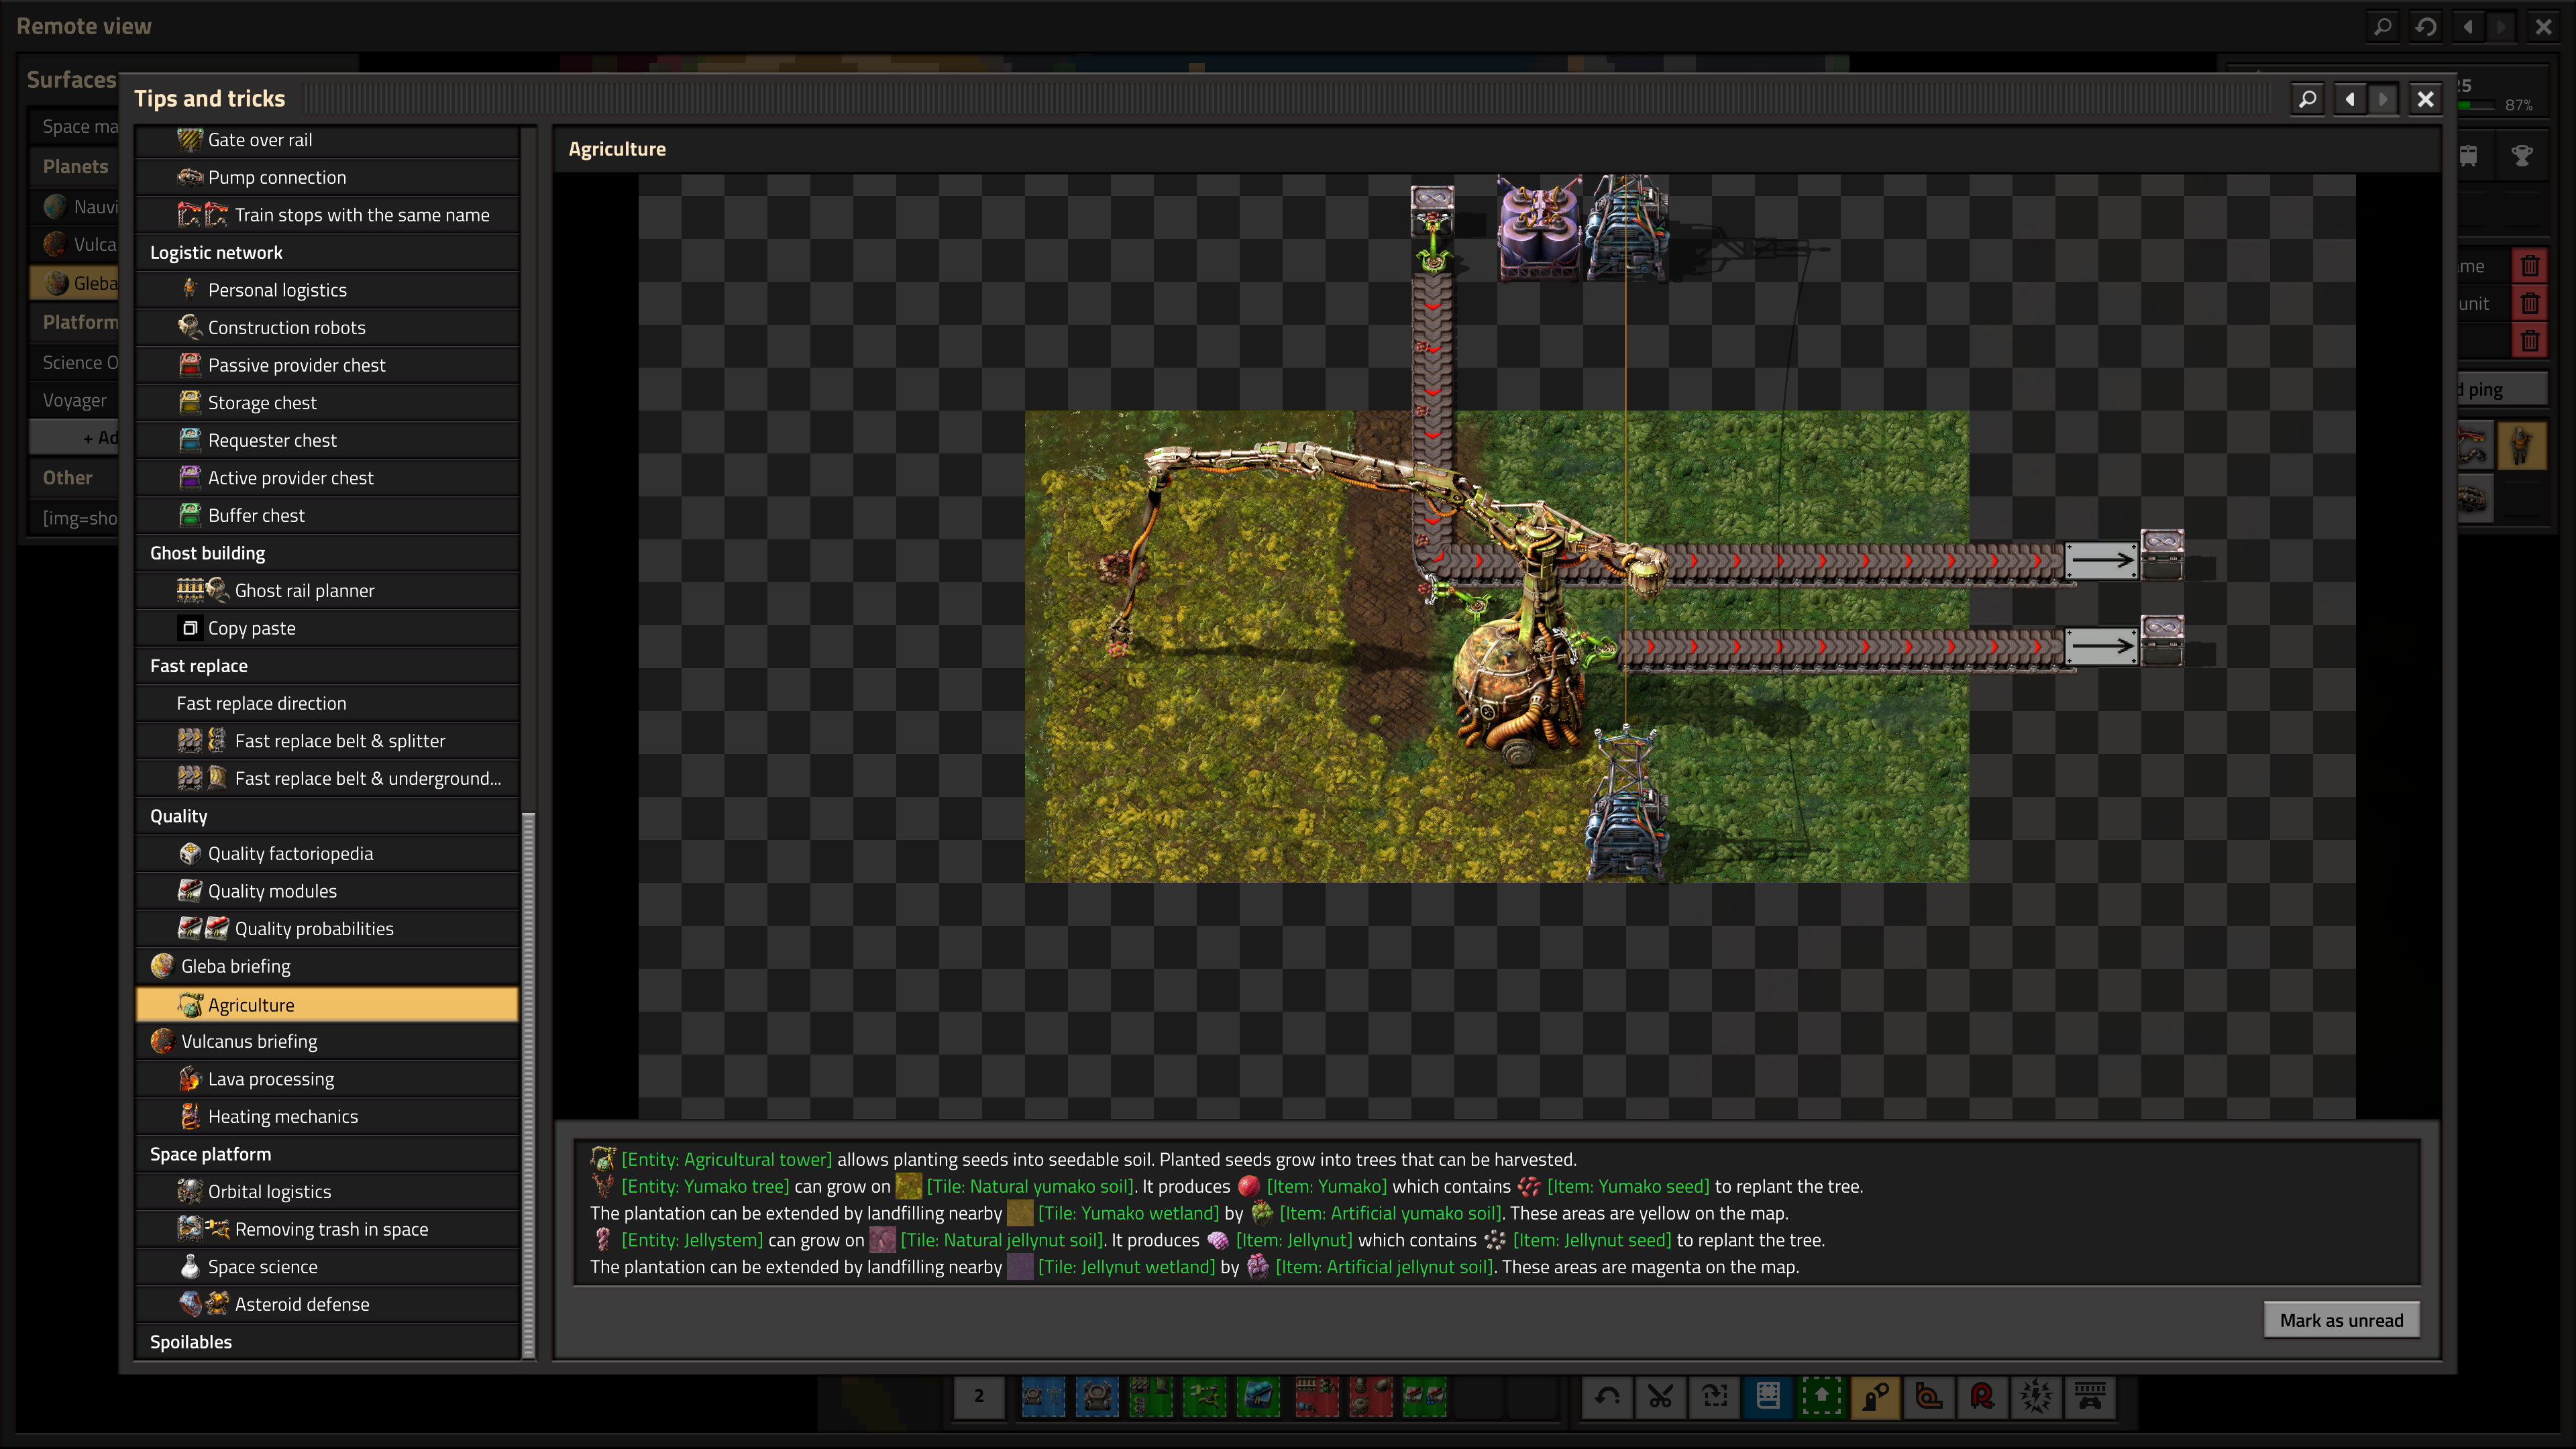Open Fast replace belt & splitter tip
Image resolution: width=2576 pixels, height=1449 pixels.
point(327,741)
